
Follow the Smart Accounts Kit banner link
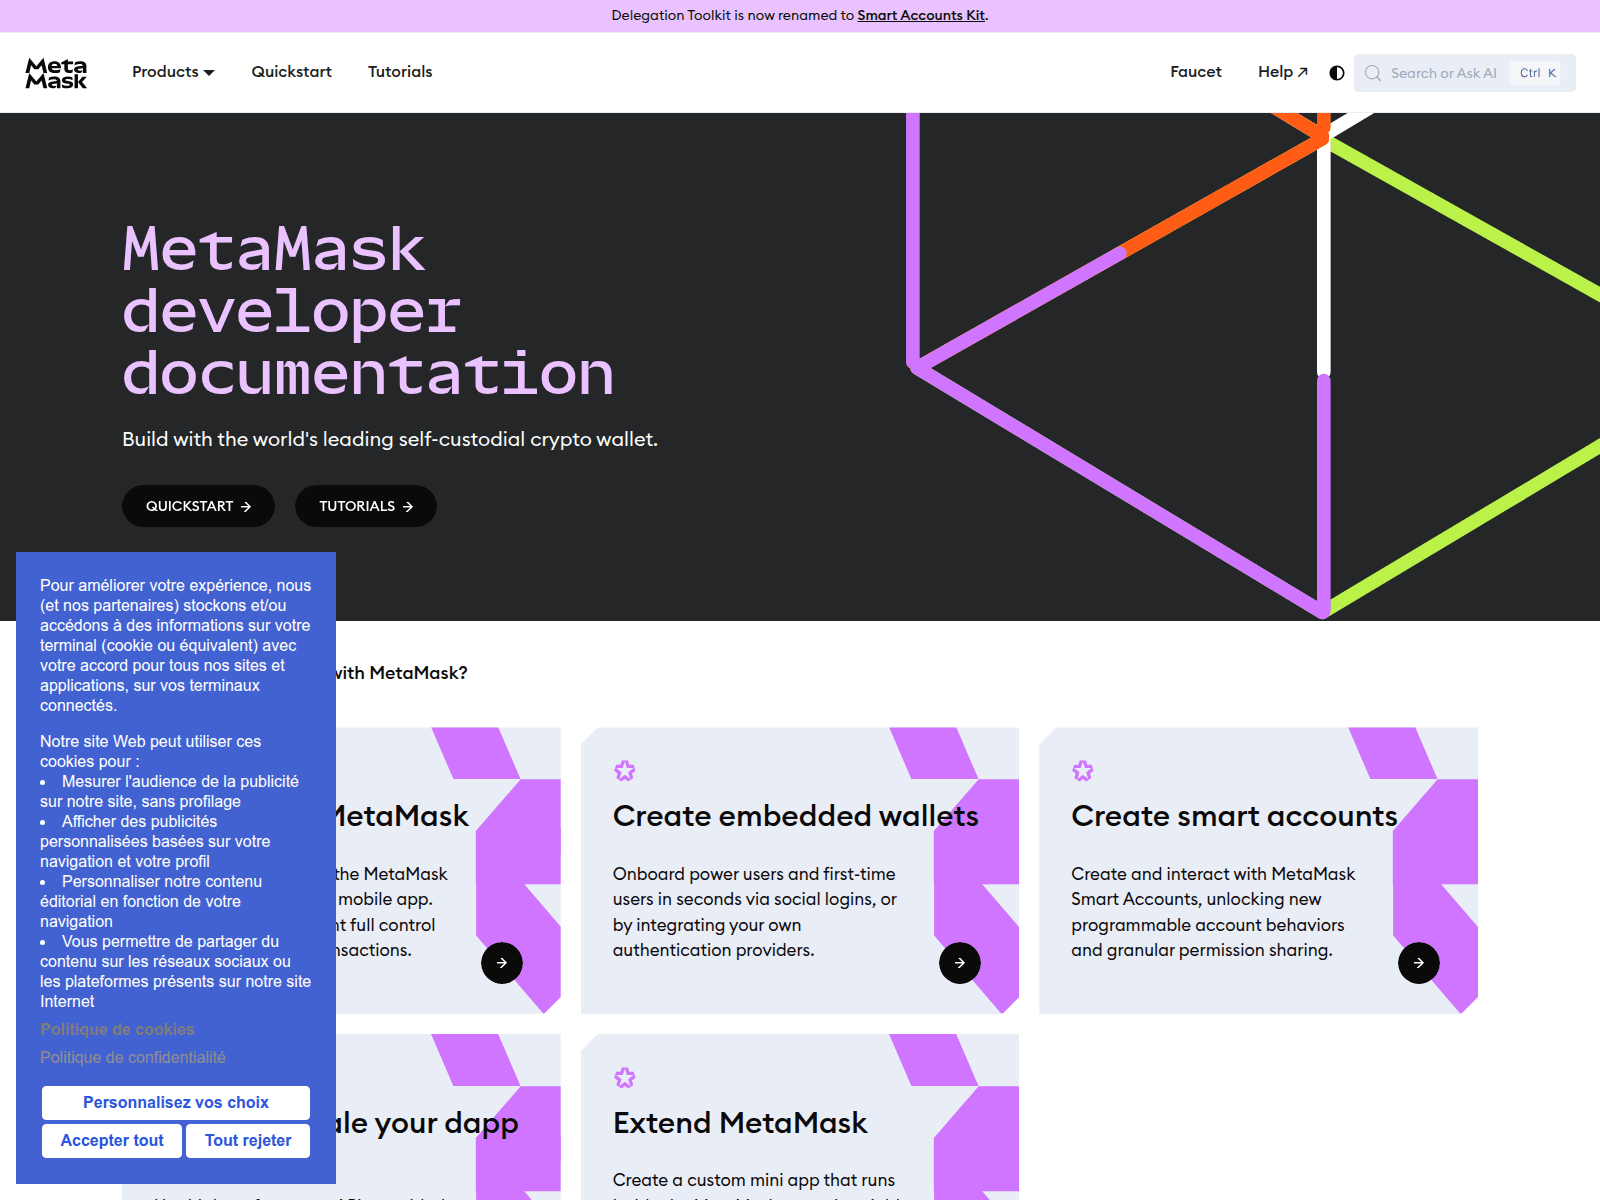pyautogui.click(x=921, y=15)
